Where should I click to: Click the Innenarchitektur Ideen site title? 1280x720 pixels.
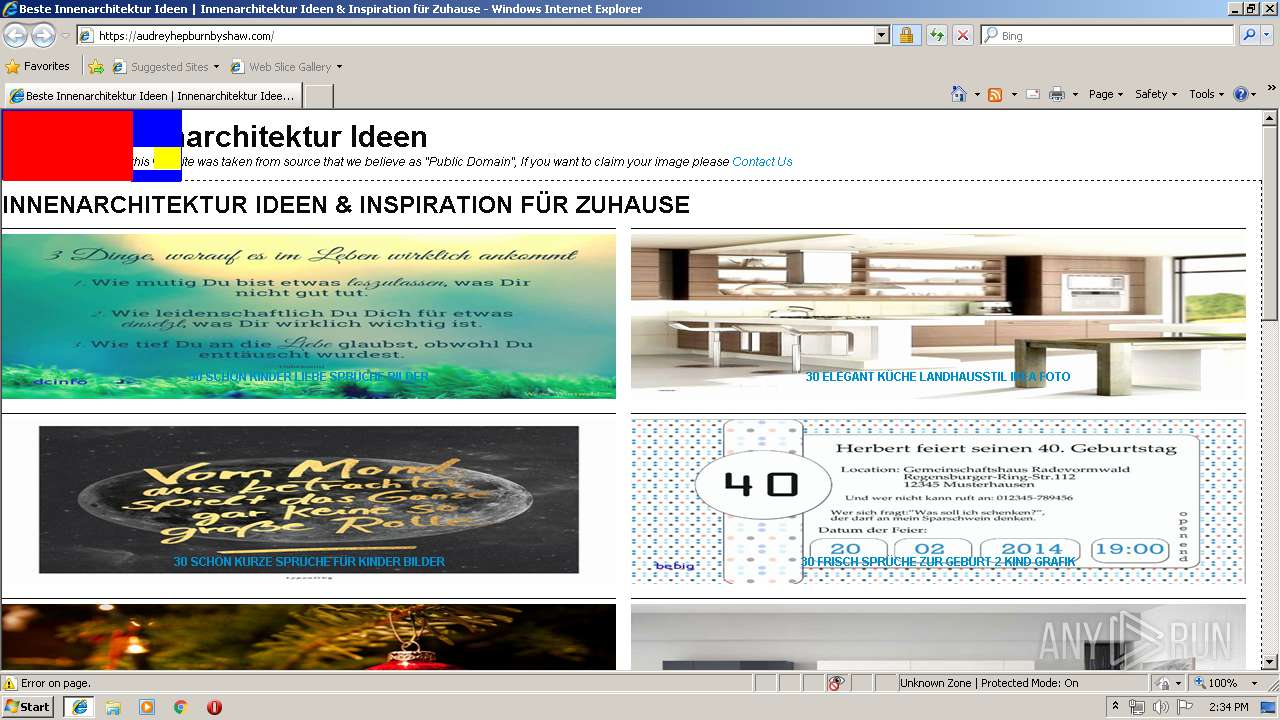pos(303,137)
